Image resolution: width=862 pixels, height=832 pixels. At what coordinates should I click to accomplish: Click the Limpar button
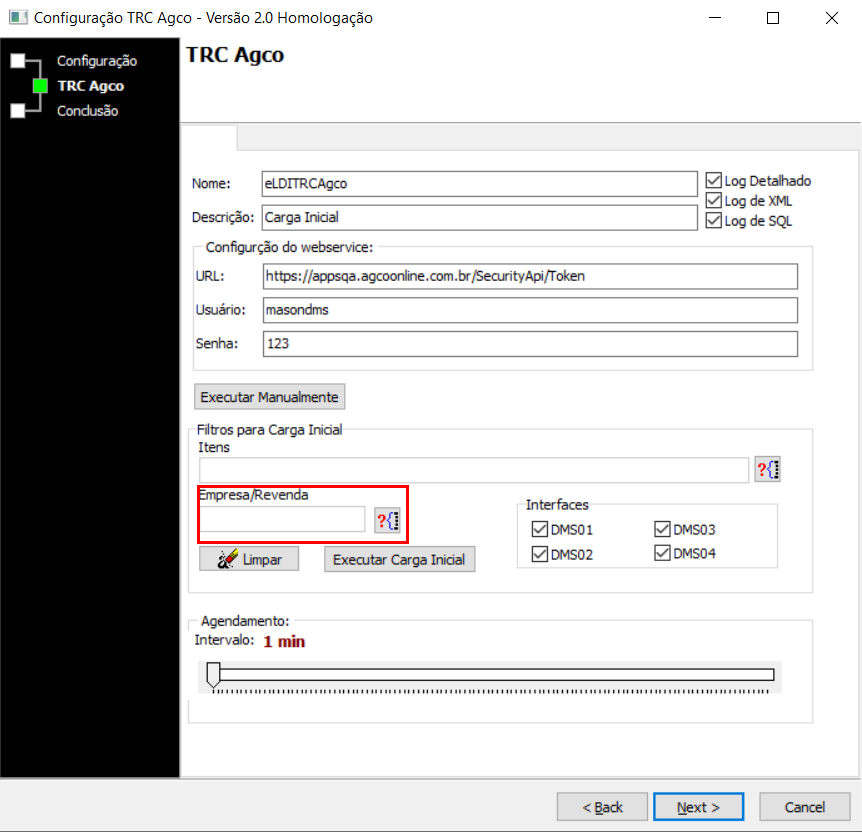click(249, 559)
